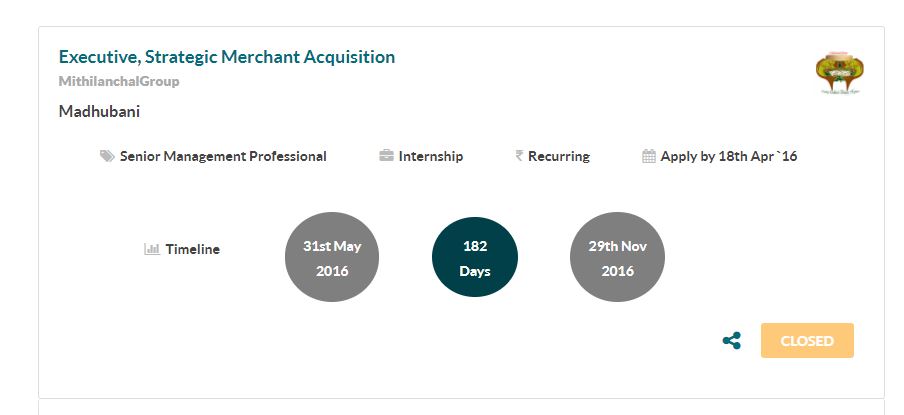Click the rupee icon beside Recurring
This screenshot has width=904, height=415.
519,156
